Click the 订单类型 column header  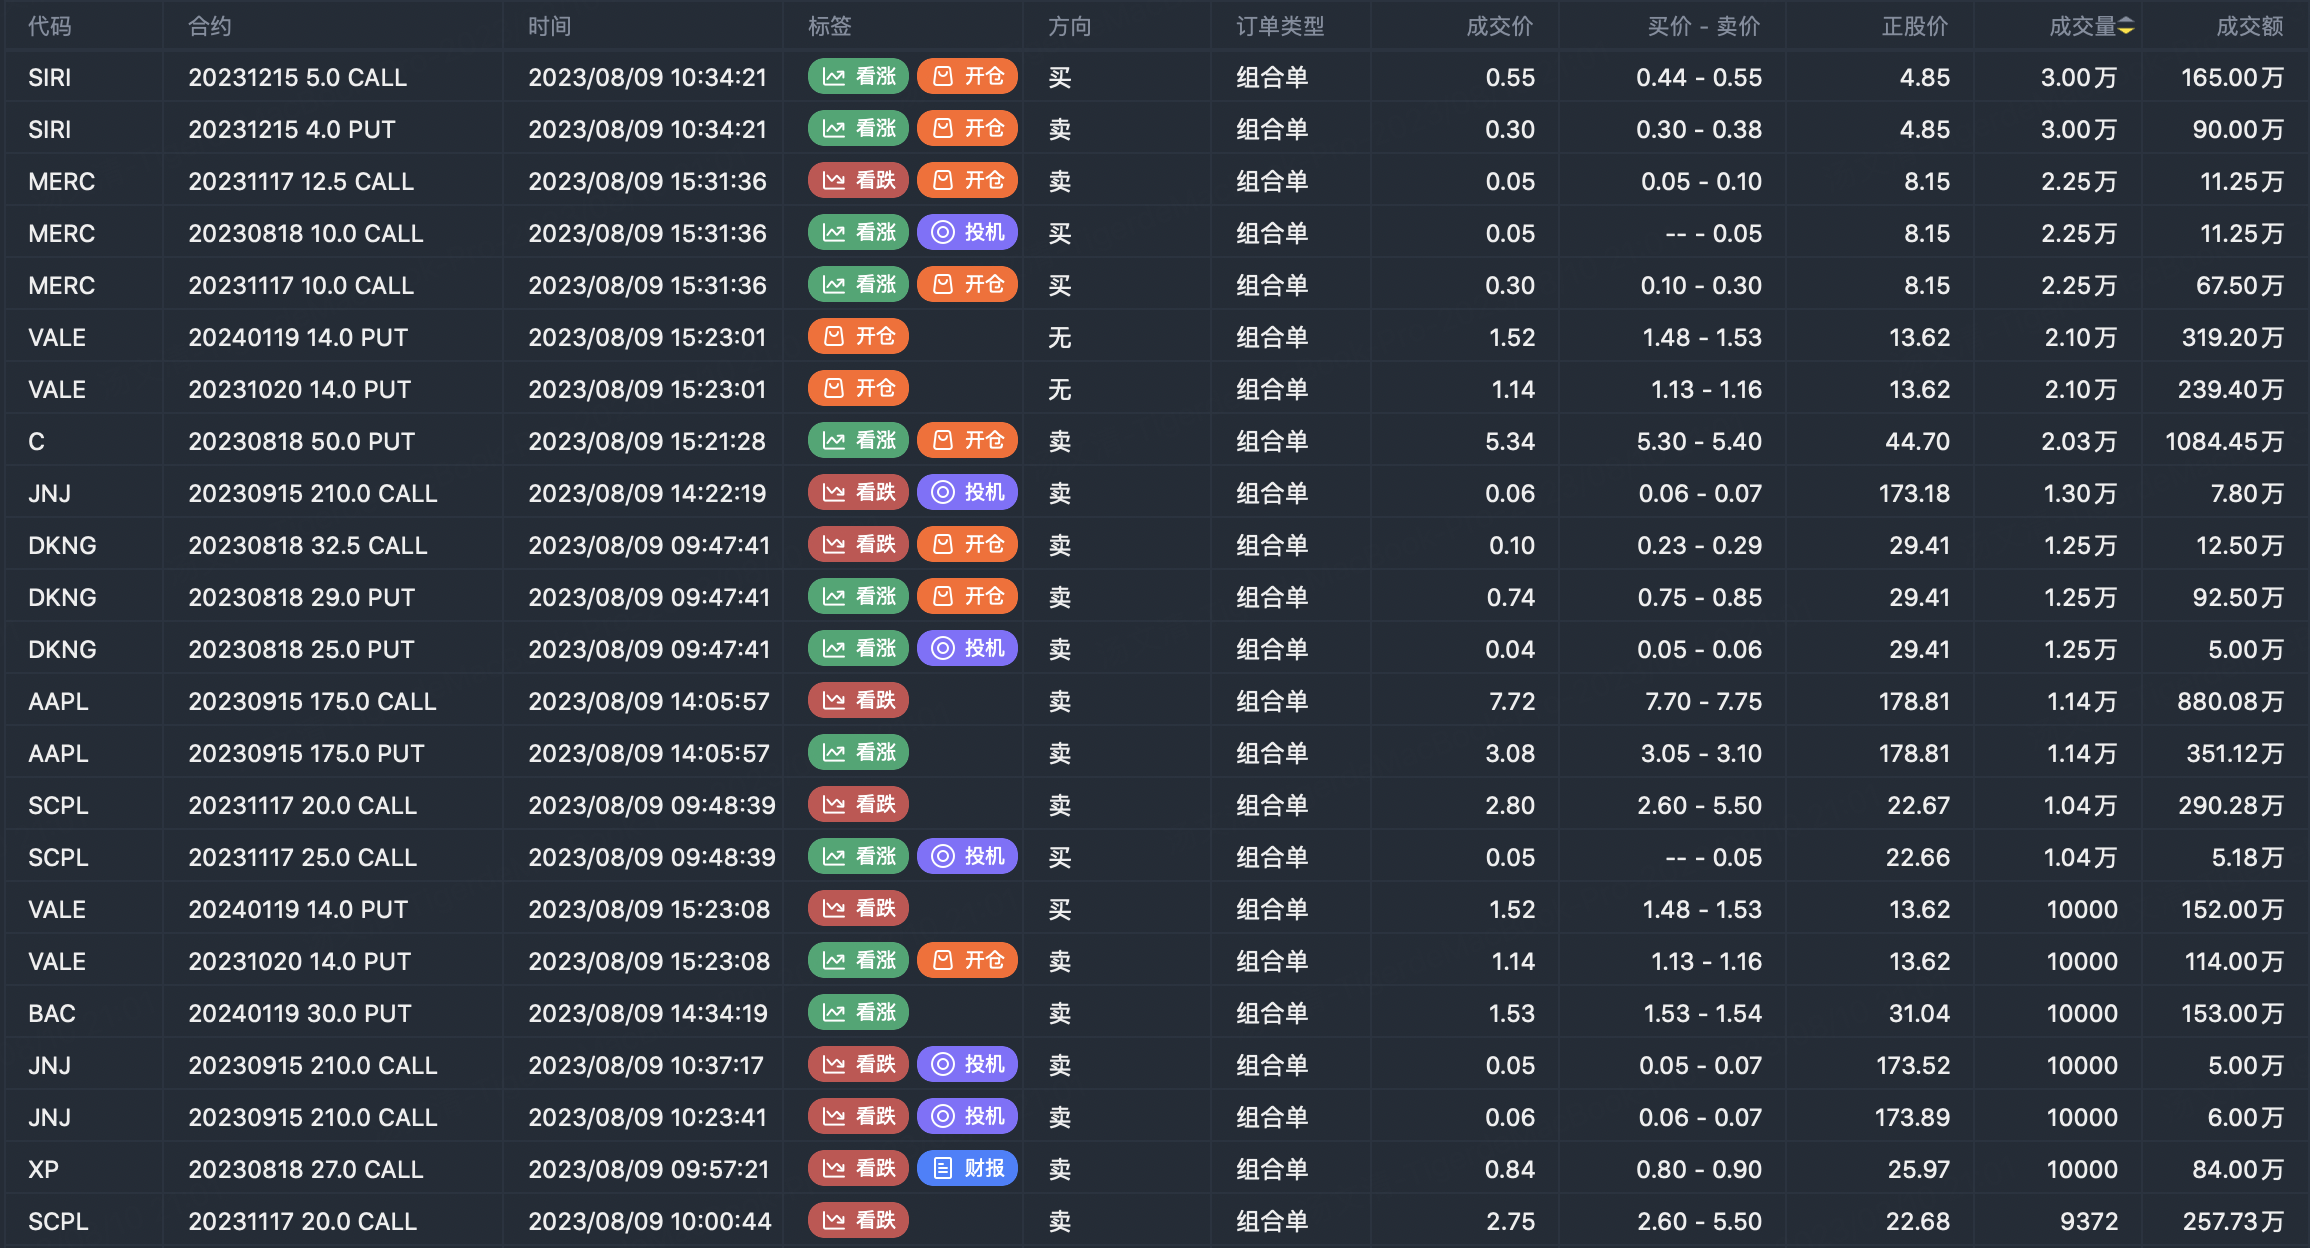1280,27
